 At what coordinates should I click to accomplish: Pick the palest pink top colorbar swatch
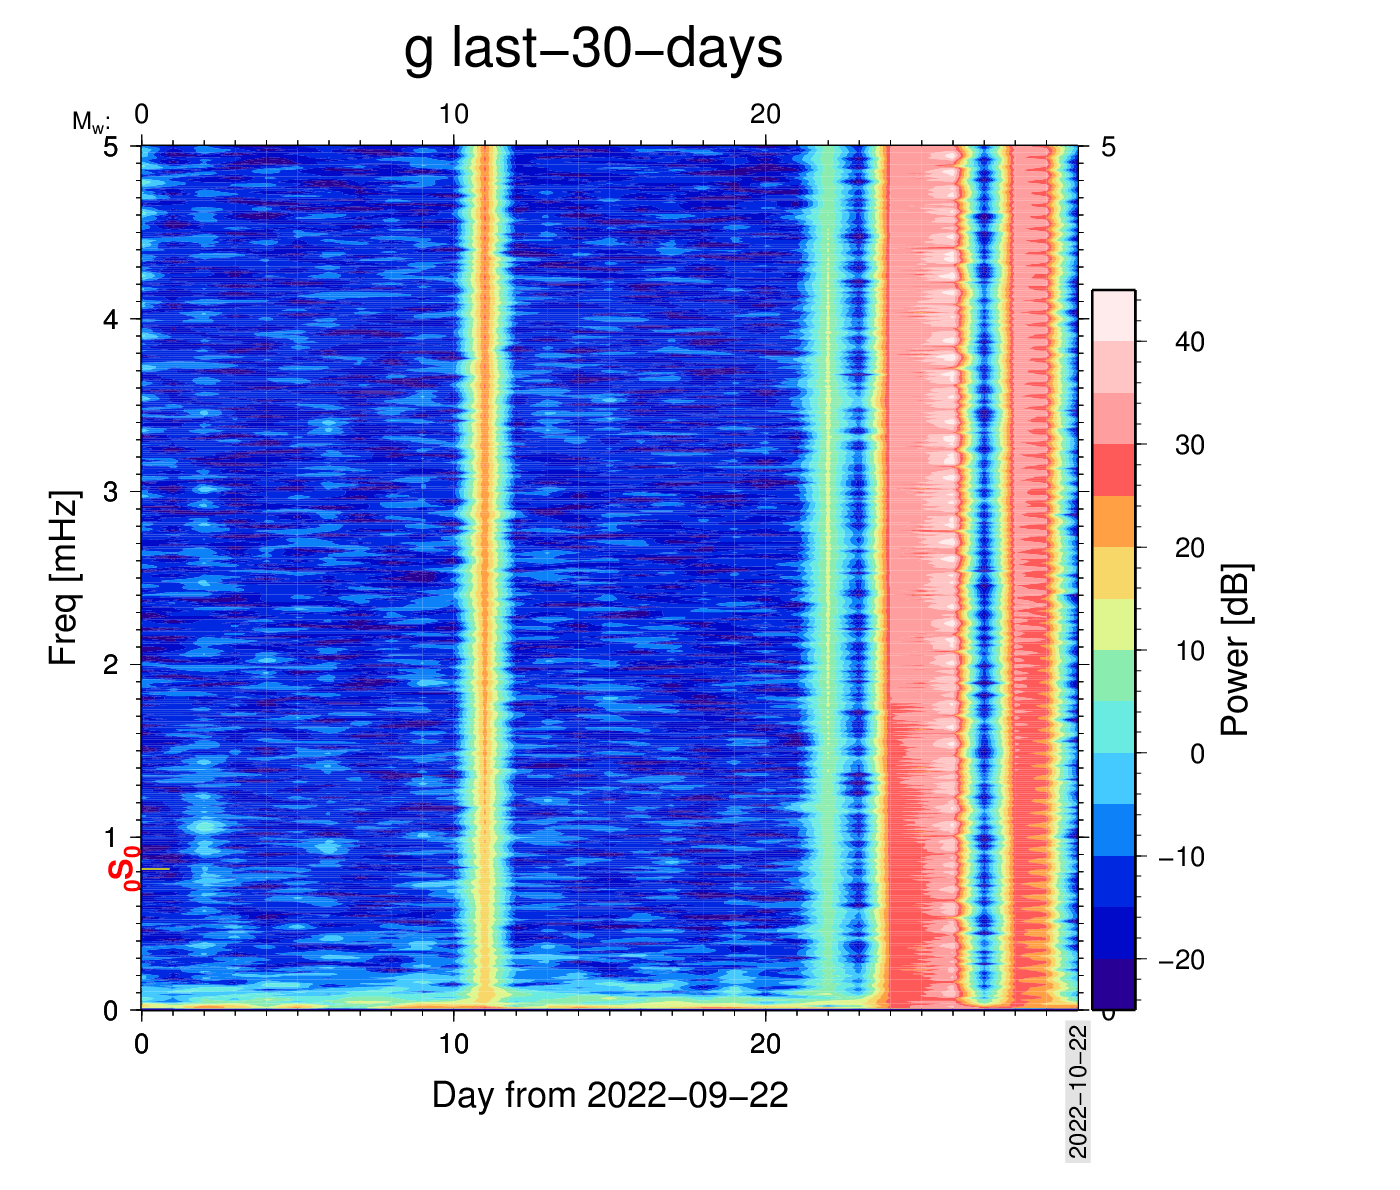pos(1113,315)
